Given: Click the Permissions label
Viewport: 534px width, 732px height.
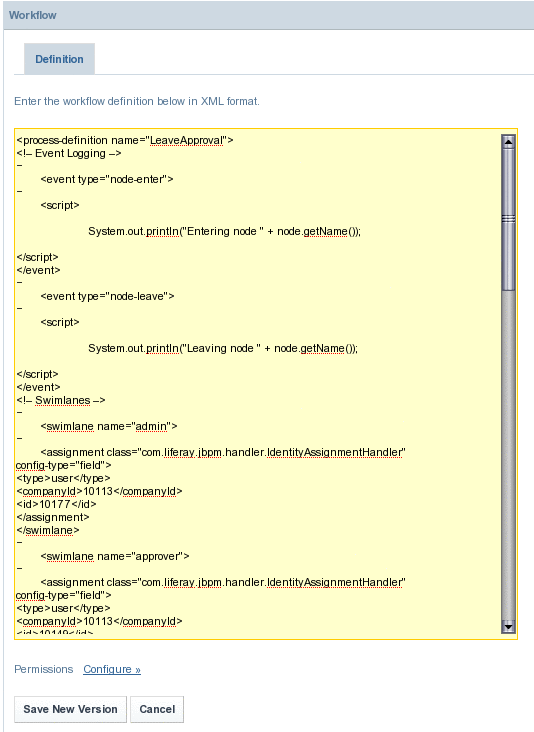Looking at the screenshot, I should (x=43, y=669).
